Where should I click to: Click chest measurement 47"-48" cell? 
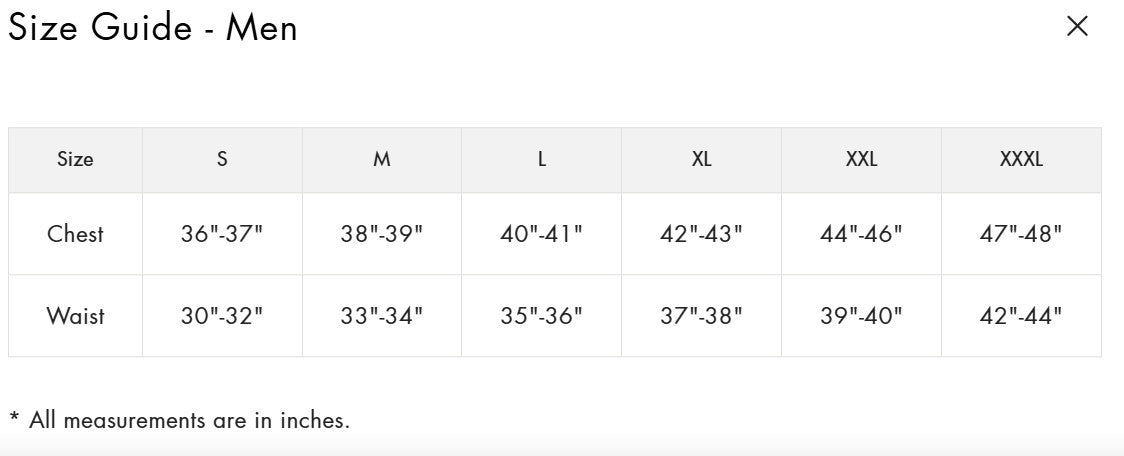pos(1021,234)
